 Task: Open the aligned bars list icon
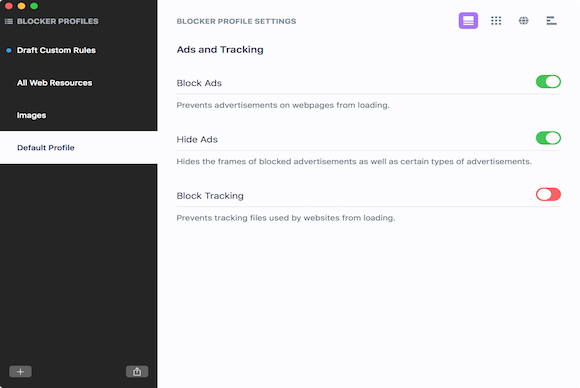pos(551,21)
